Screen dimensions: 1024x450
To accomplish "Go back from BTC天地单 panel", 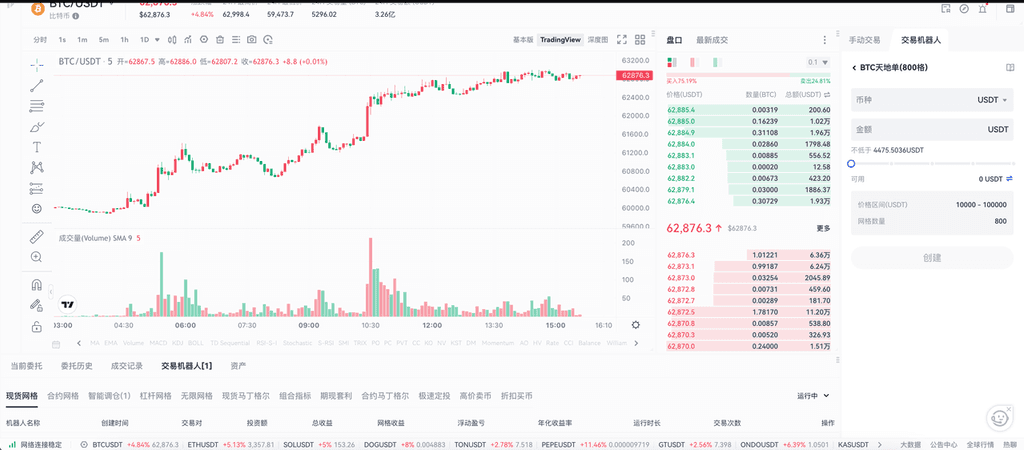I will pyautogui.click(x=853, y=68).
